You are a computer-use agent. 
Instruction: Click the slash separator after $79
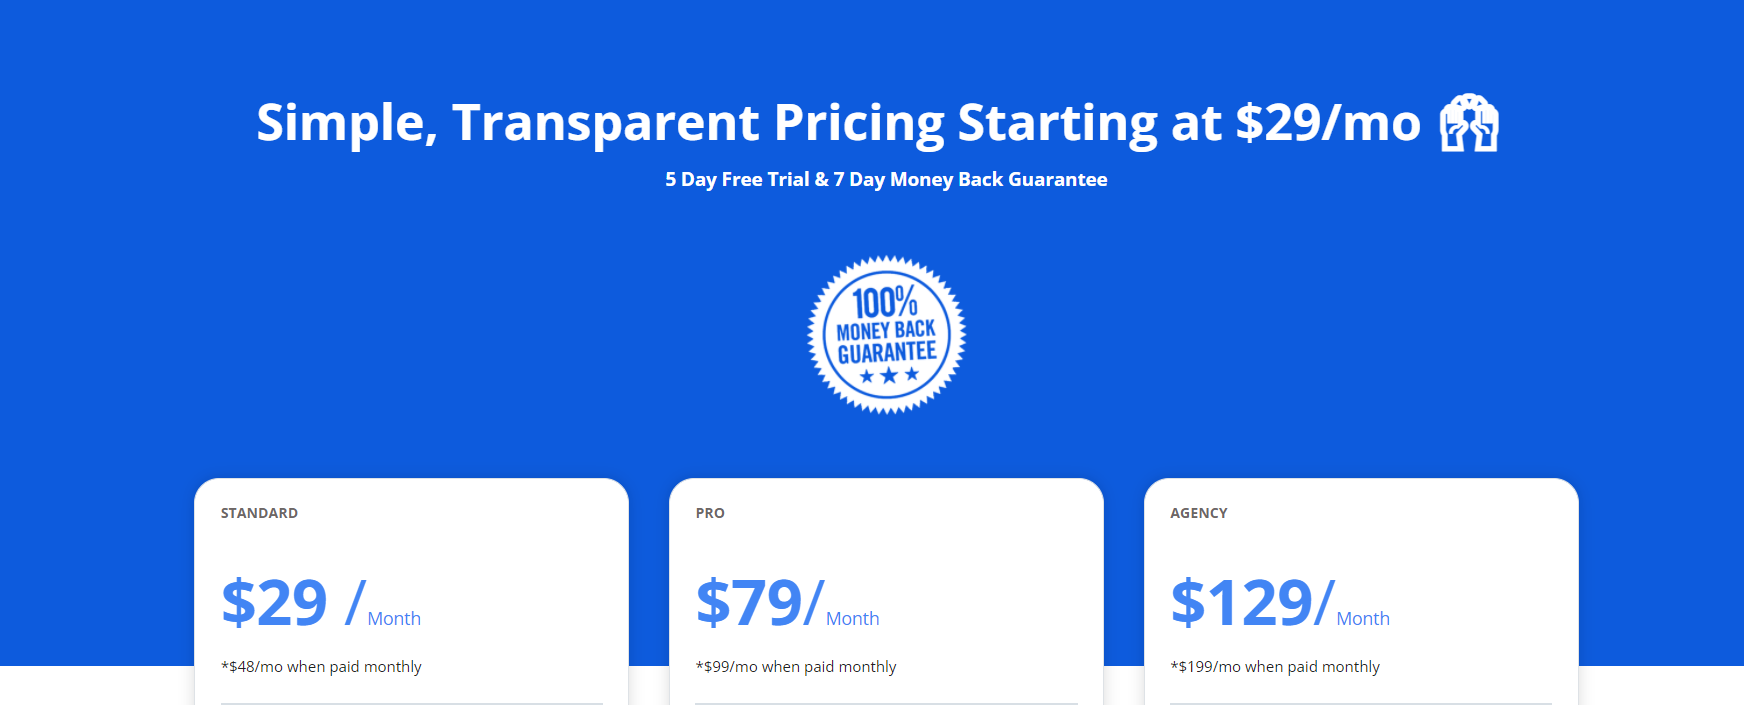[x=813, y=601]
